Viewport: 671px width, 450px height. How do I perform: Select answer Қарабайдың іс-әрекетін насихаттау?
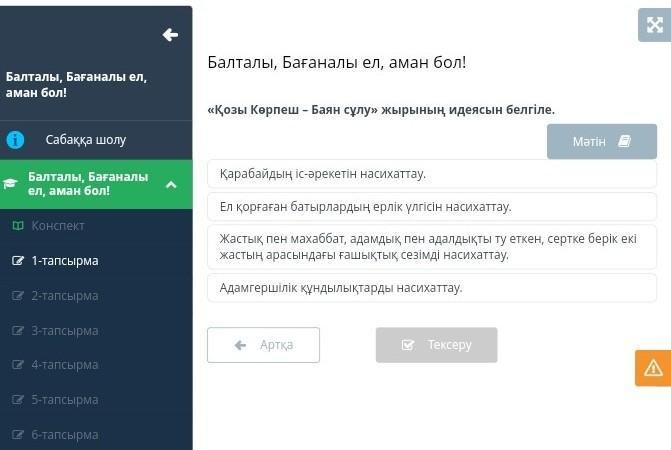[x=431, y=174]
